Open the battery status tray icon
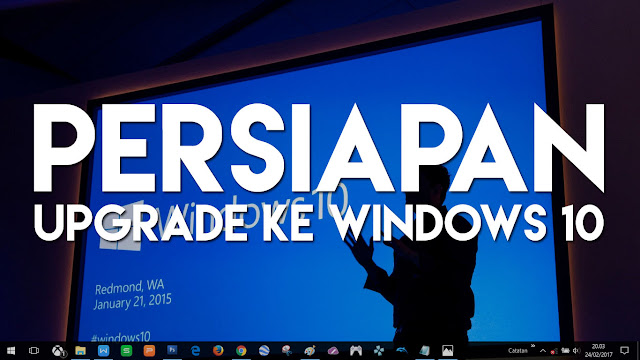Screen dimensions: 640x360 tap(565, 351)
